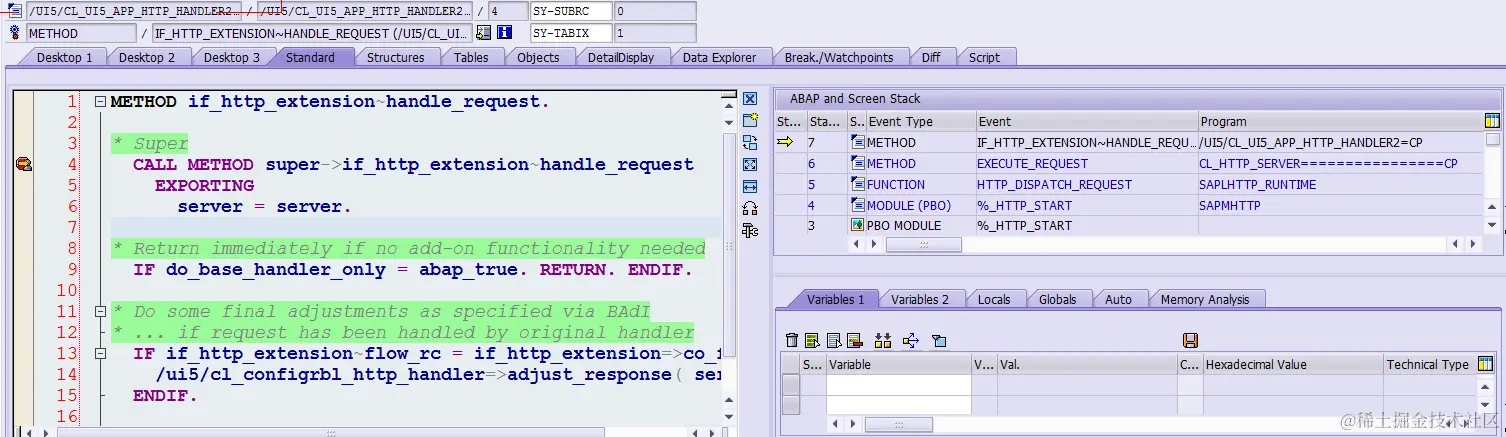Click the program source icon at top-left

click(15, 11)
